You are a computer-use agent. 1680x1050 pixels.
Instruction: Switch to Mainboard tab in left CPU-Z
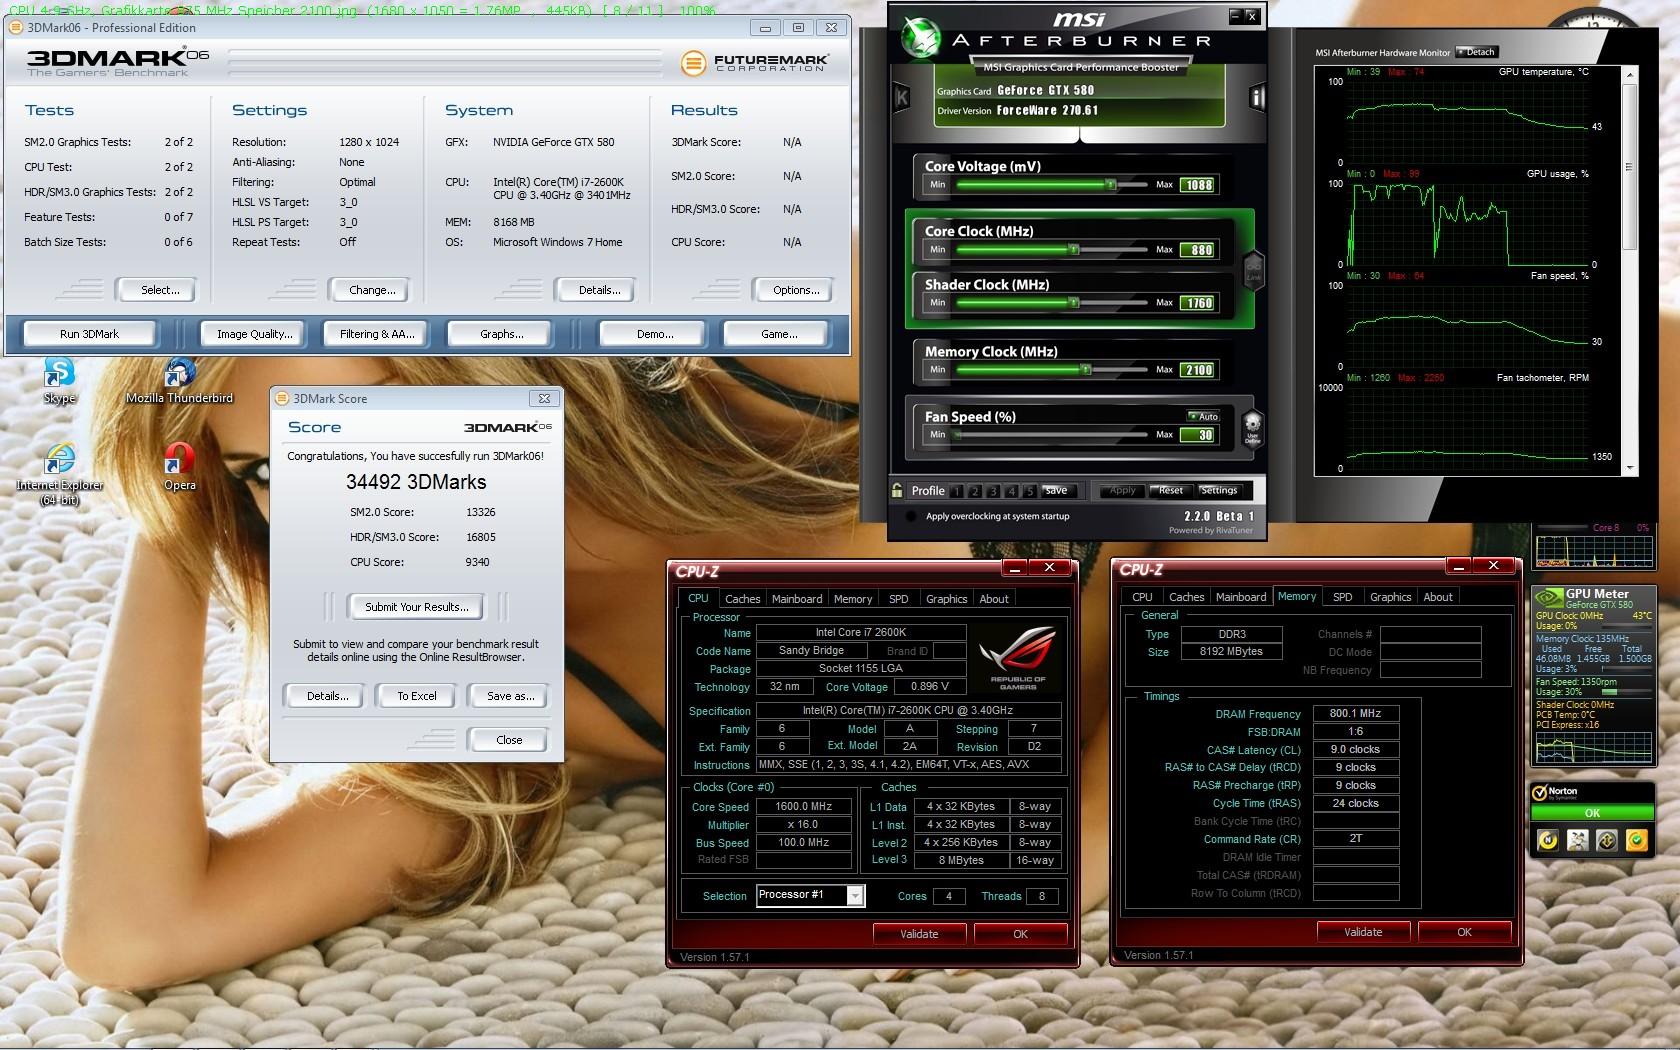pos(797,599)
